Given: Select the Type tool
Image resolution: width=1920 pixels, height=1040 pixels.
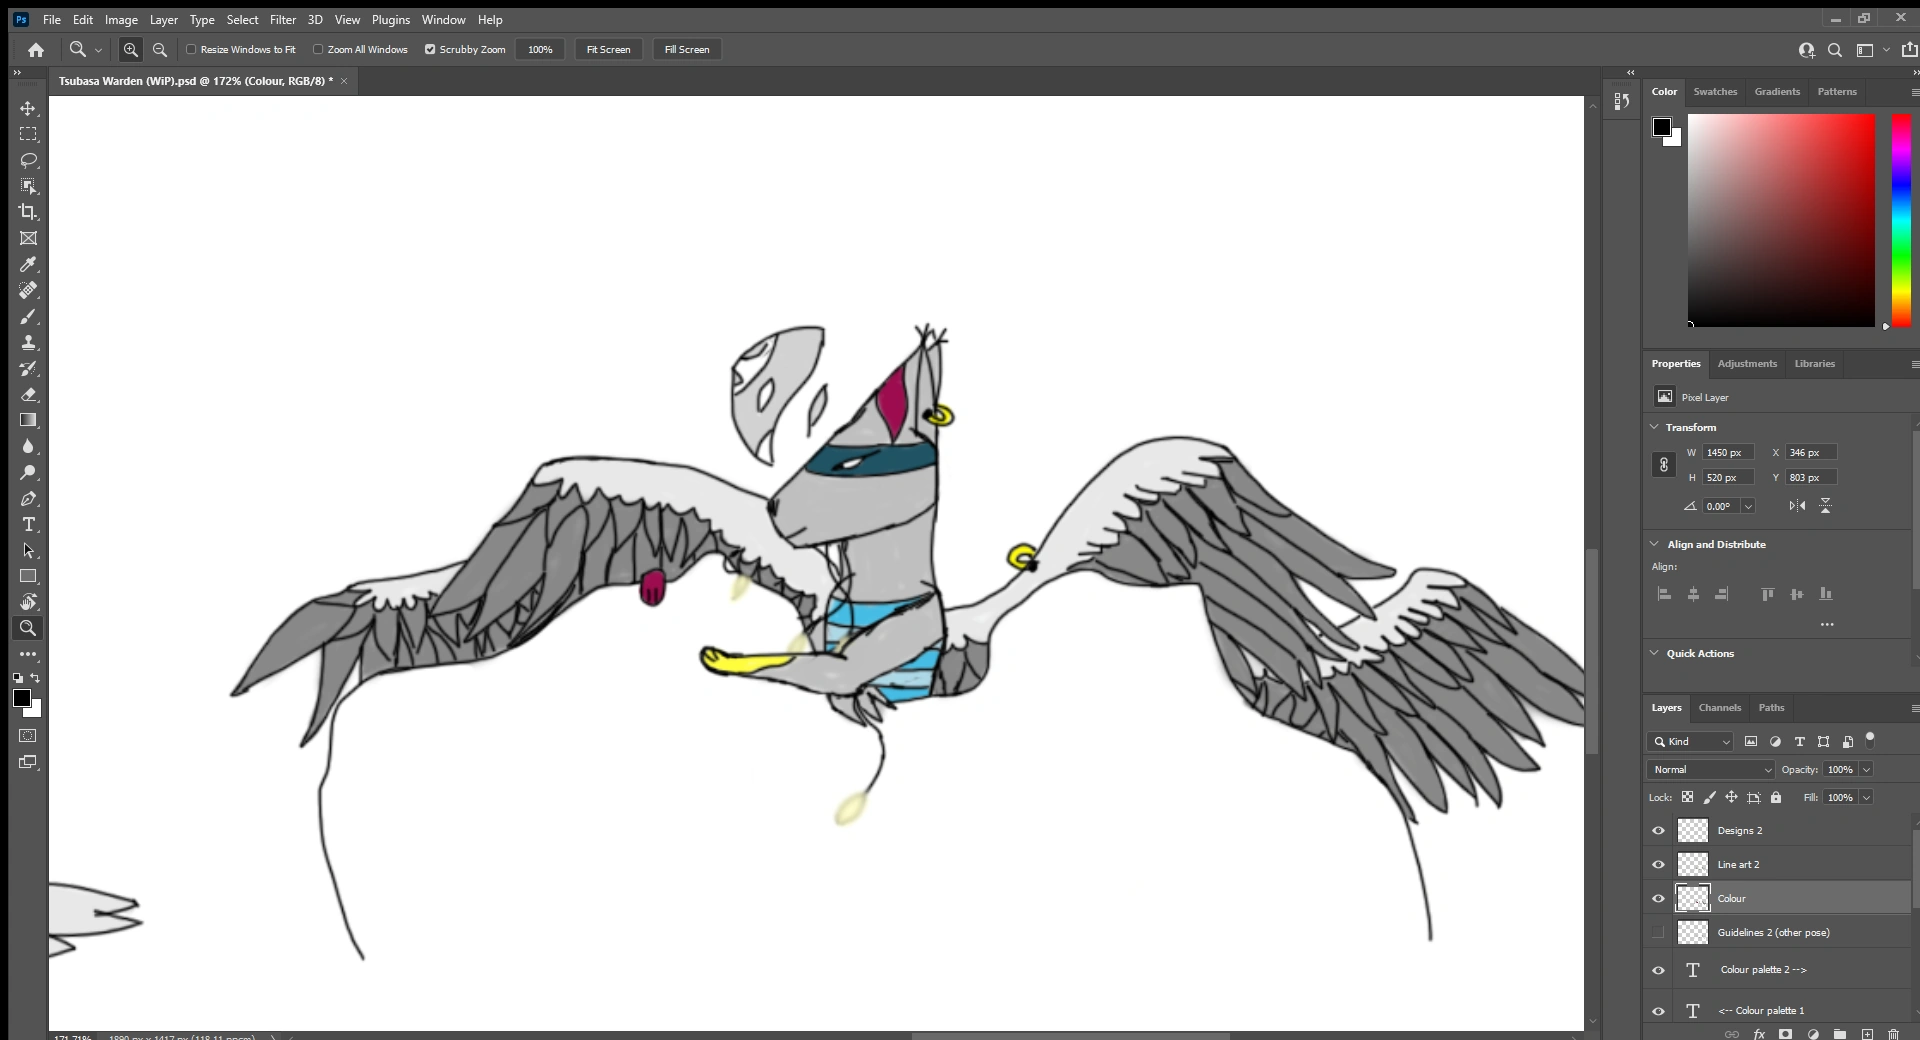Looking at the screenshot, I should pyautogui.click(x=28, y=525).
